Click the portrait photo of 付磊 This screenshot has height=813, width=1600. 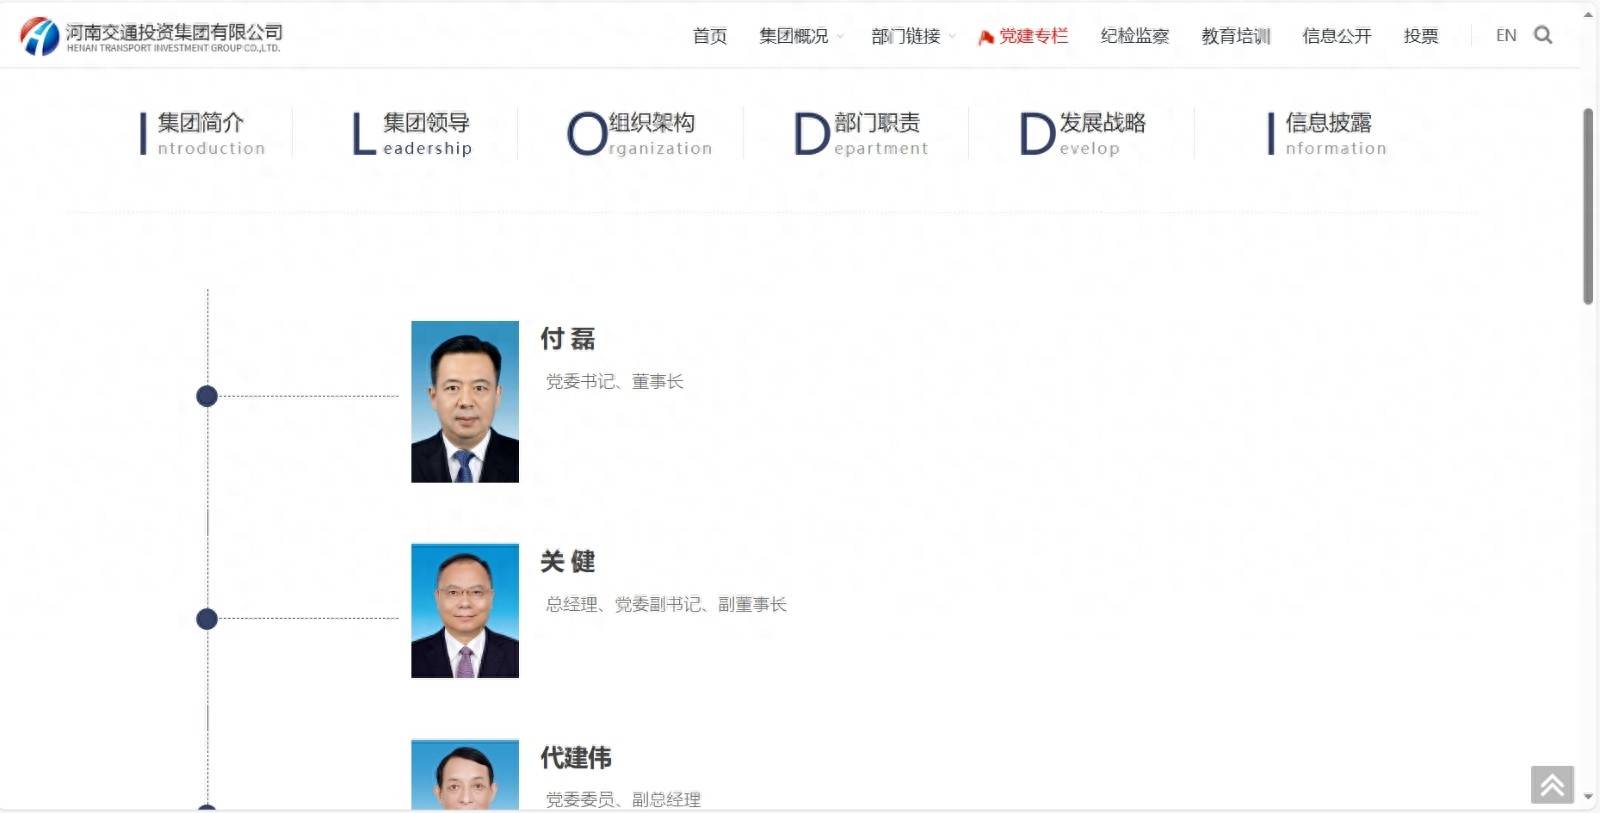point(465,402)
